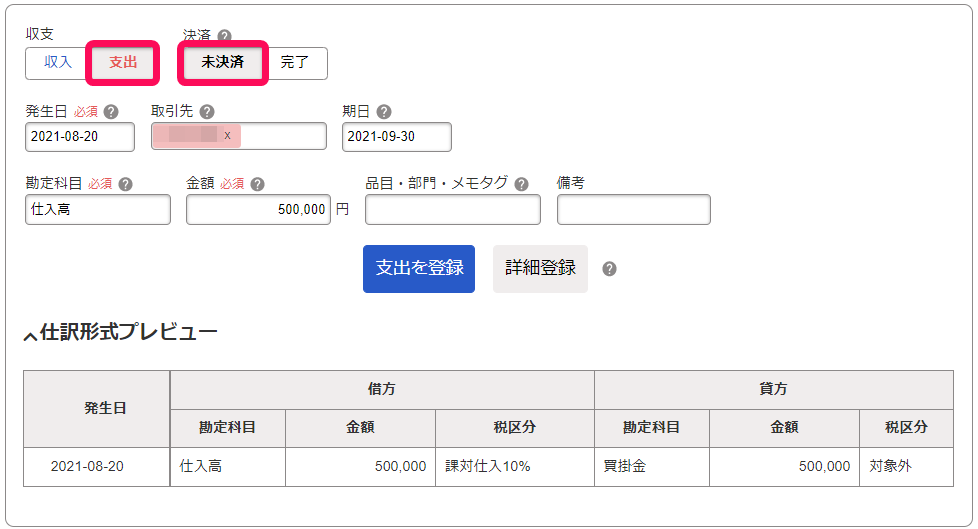Click credit tax cell 対象外
The image size is (978, 529).
(x=906, y=467)
